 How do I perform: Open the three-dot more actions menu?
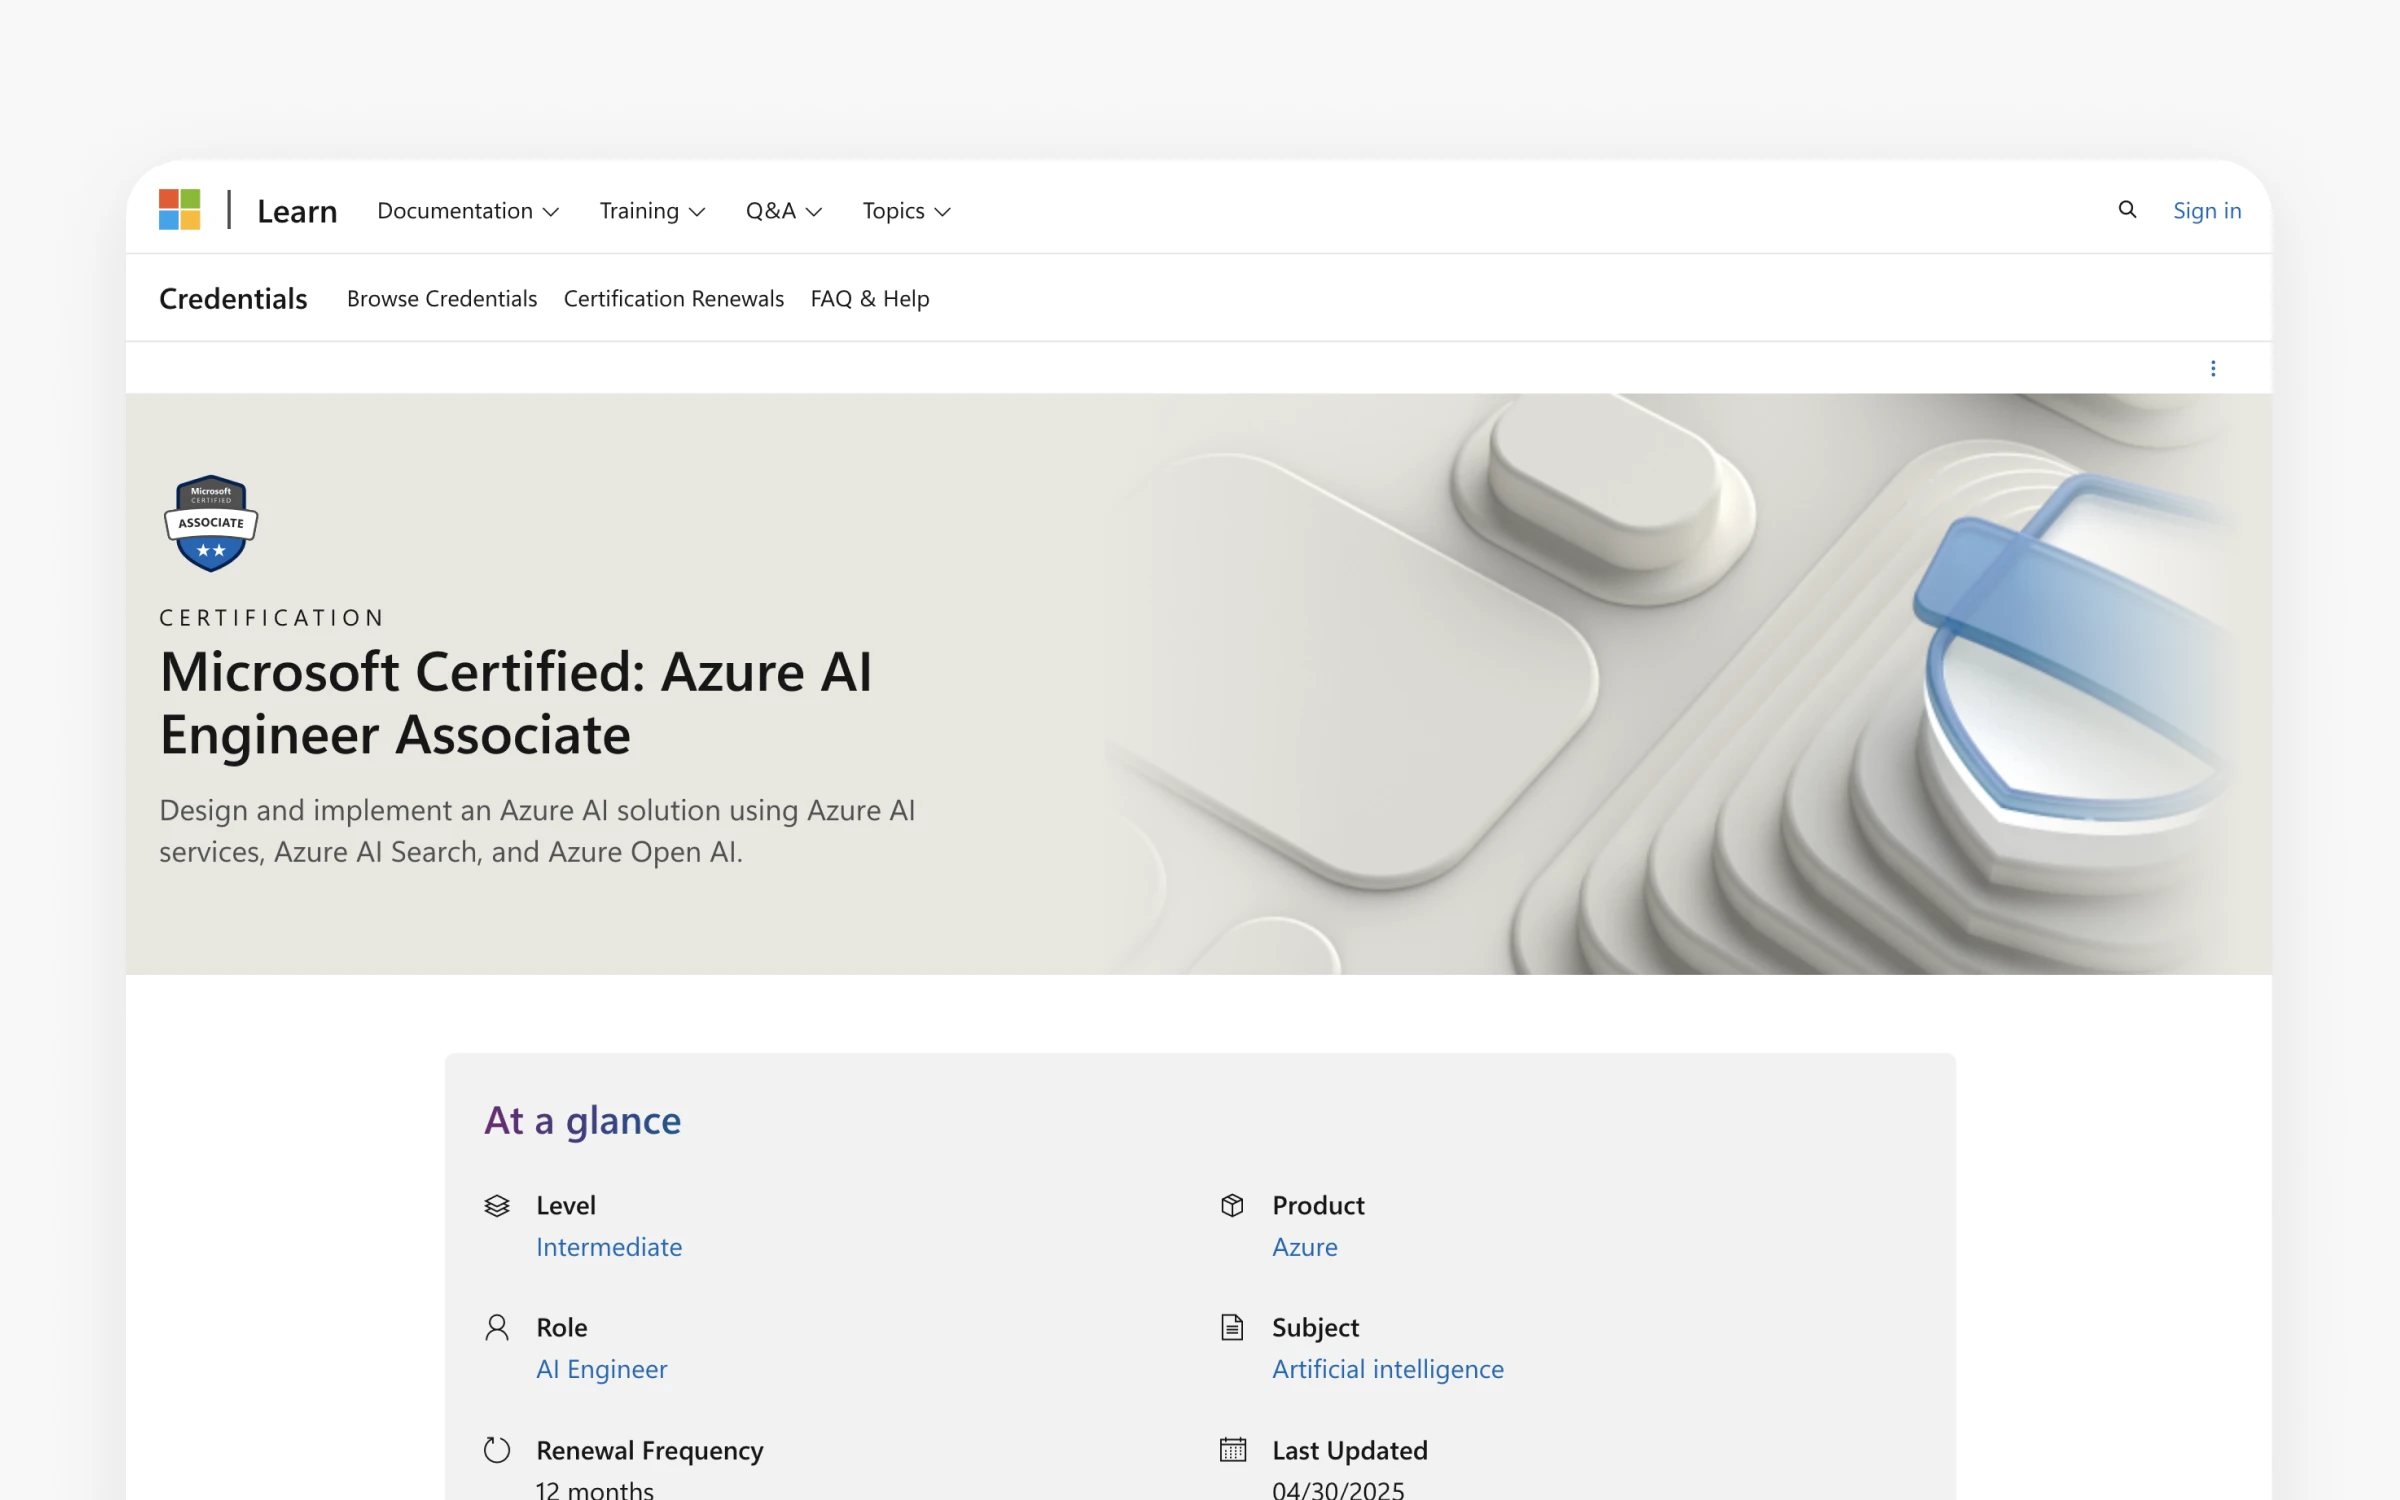[x=2213, y=368]
